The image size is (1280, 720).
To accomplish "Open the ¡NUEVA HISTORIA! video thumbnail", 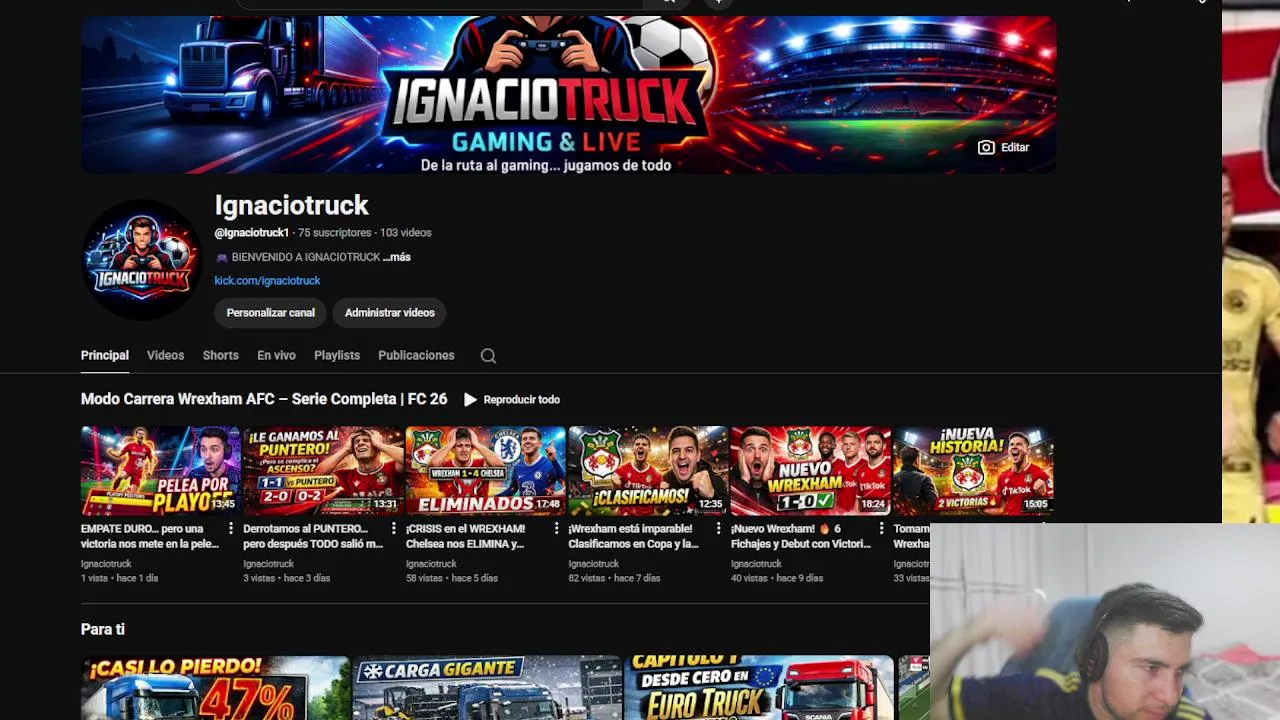I will click(x=973, y=471).
